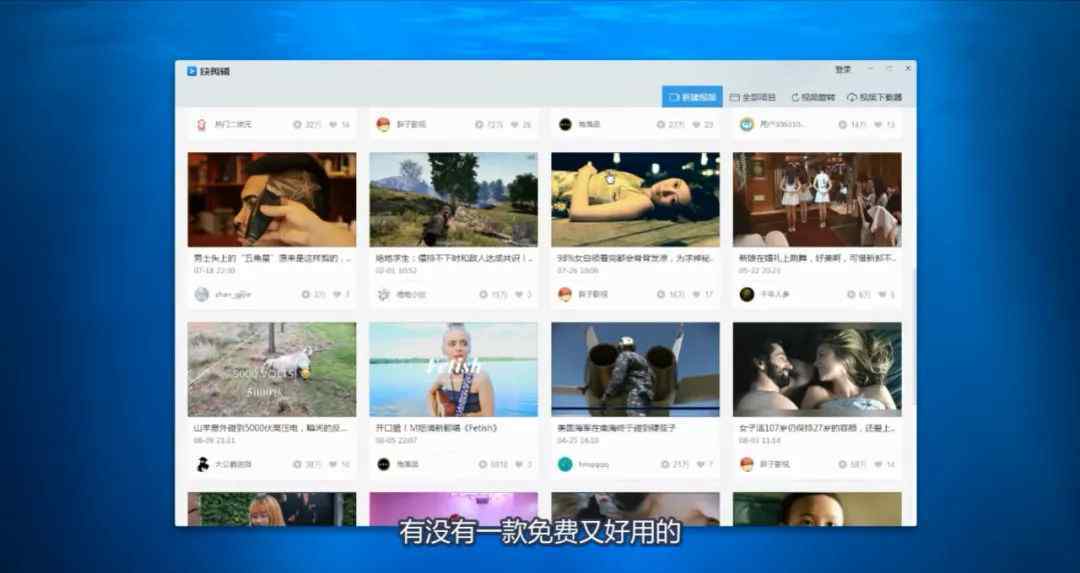Open thumbnail of couple lying in bed

pyautogui.click(x=817, y=369)
